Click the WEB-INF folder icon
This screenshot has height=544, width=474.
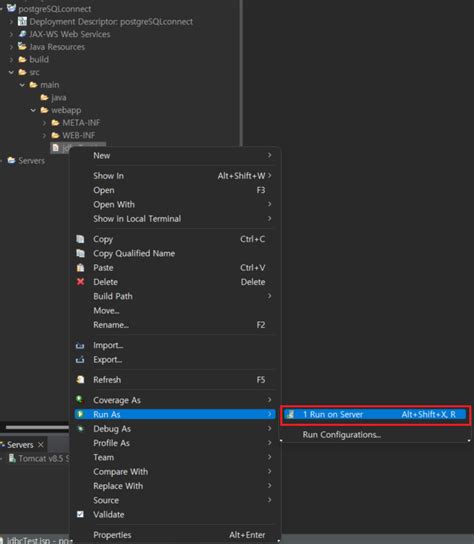tap(56, 135)
